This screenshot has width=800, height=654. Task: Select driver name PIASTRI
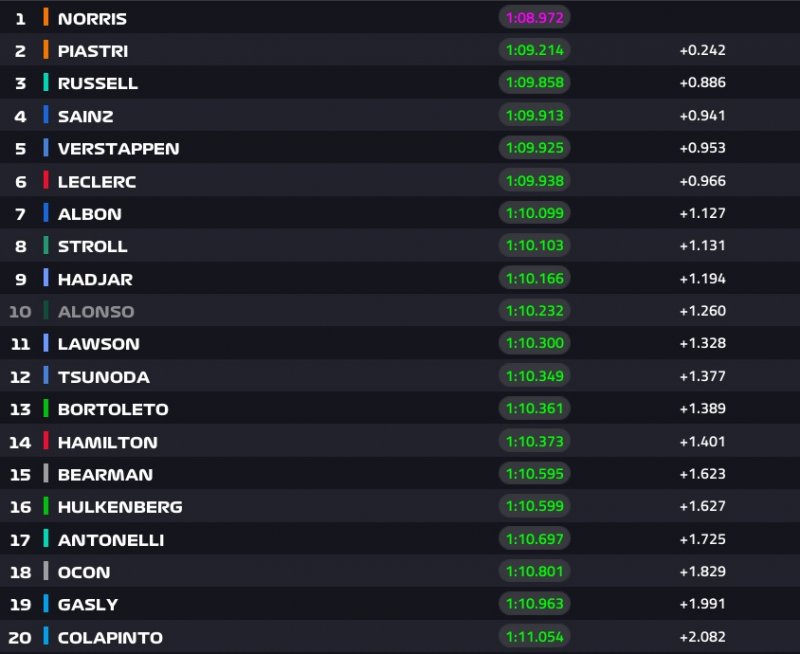click(93, 51)
